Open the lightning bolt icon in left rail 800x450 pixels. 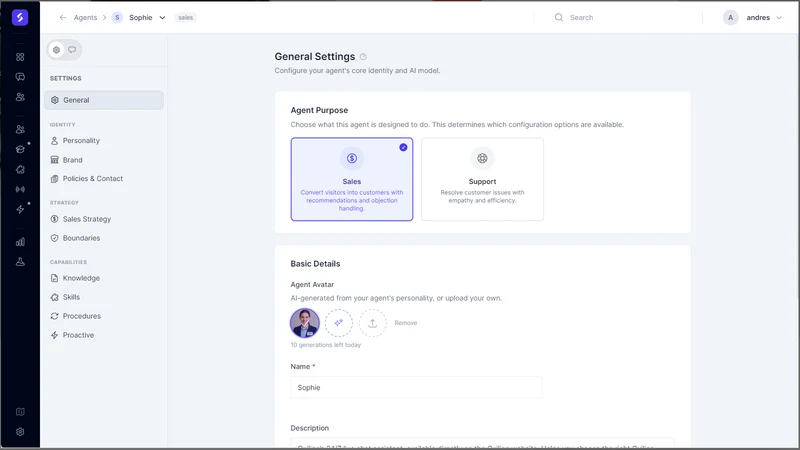(20, 209)
